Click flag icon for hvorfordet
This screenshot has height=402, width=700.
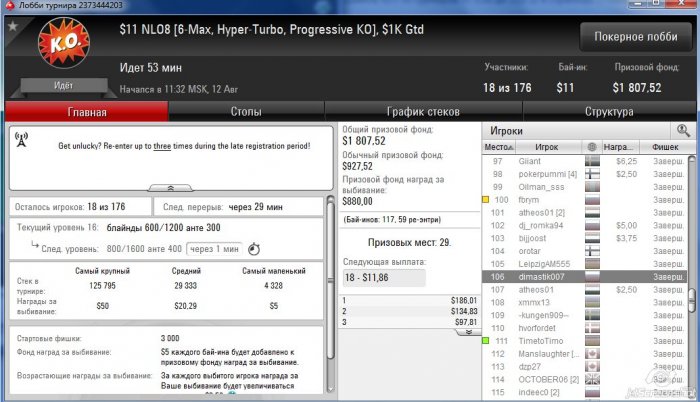pos(592,328)
